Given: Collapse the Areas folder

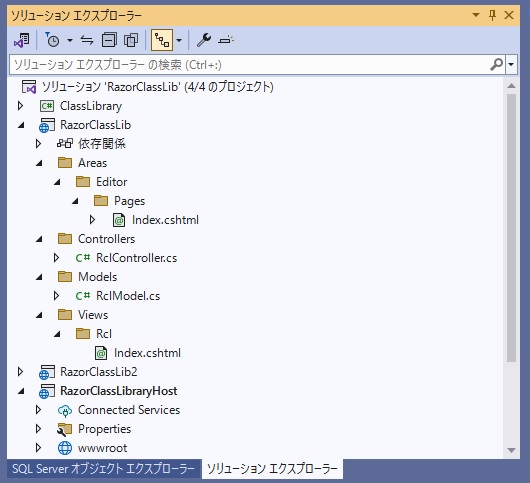Looking at the screenshot, I should click(x=39, y=163).
